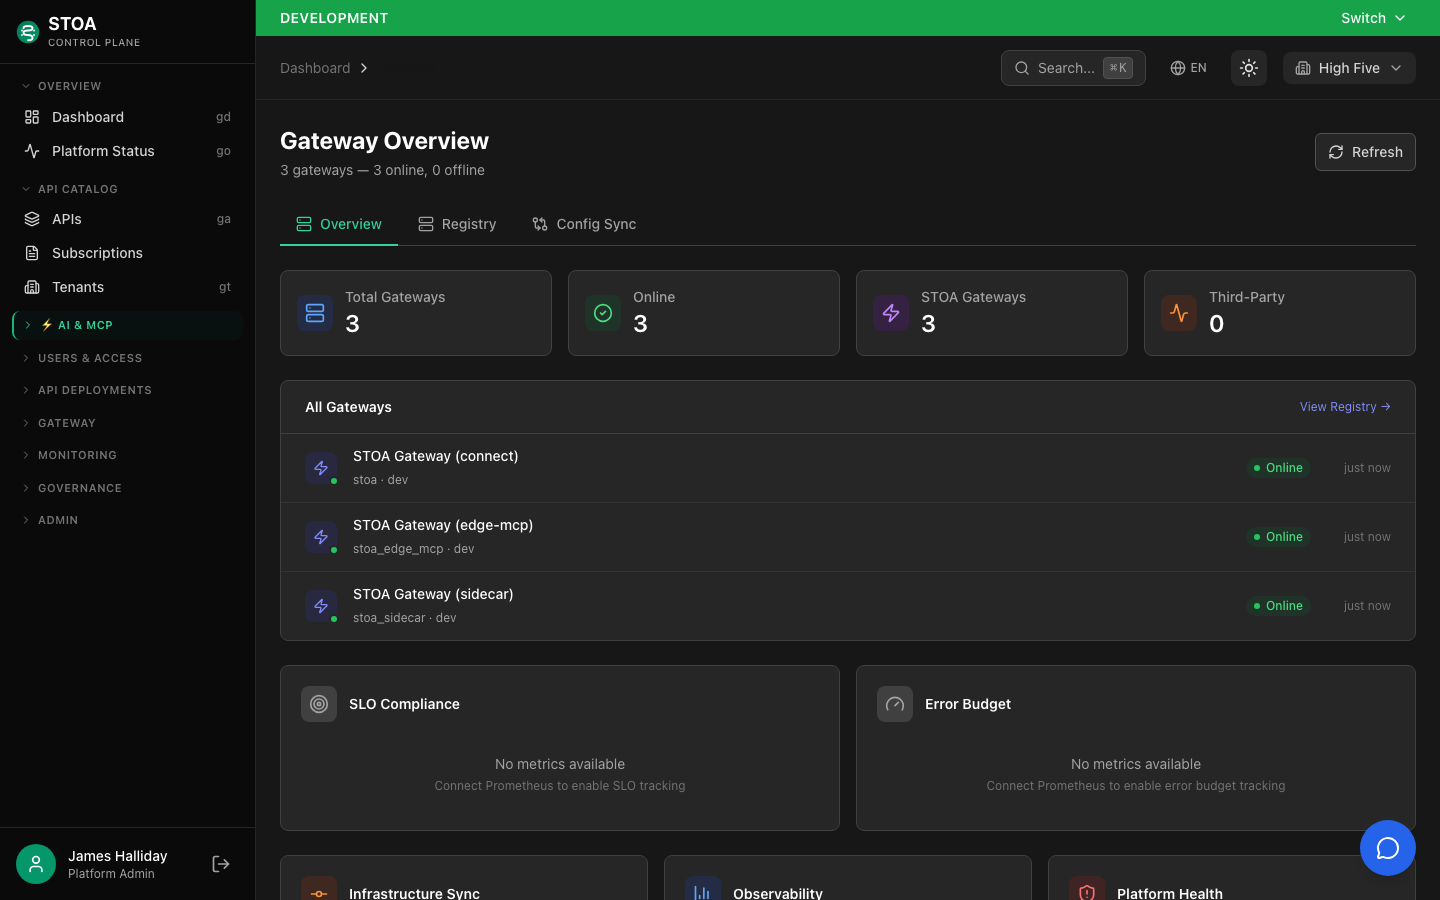The image size is (1440, 900).
Task: Click the James Halliday user avatar
Action: point(36,864)
